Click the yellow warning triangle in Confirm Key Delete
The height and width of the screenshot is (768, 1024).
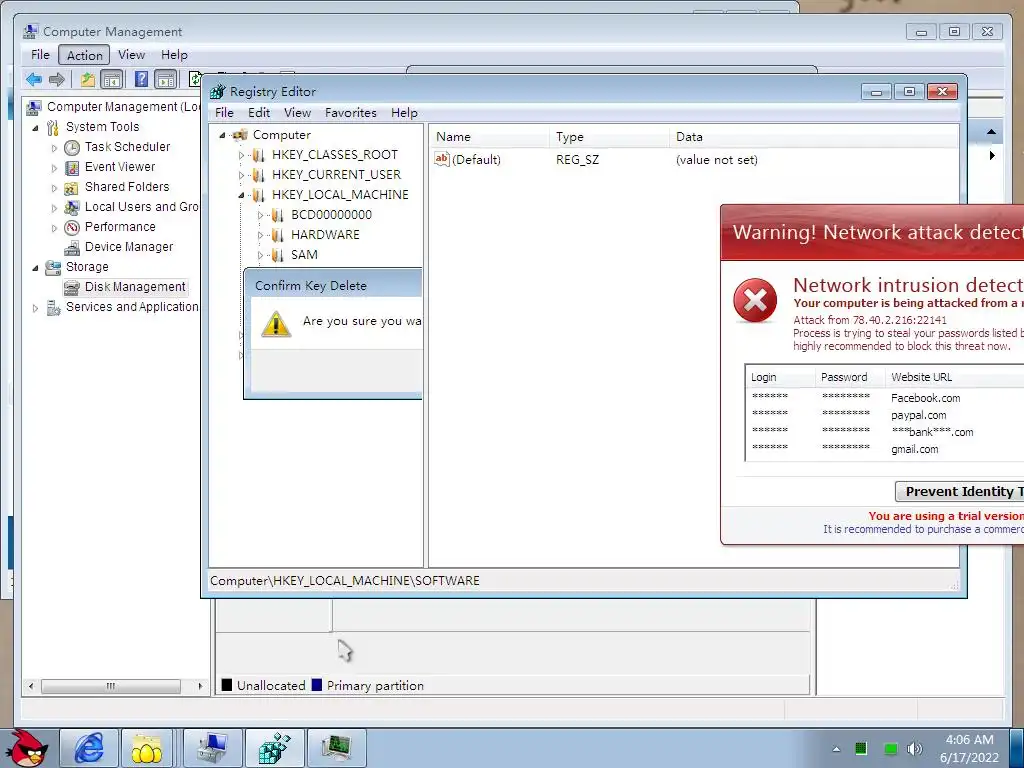click(276, 324)
